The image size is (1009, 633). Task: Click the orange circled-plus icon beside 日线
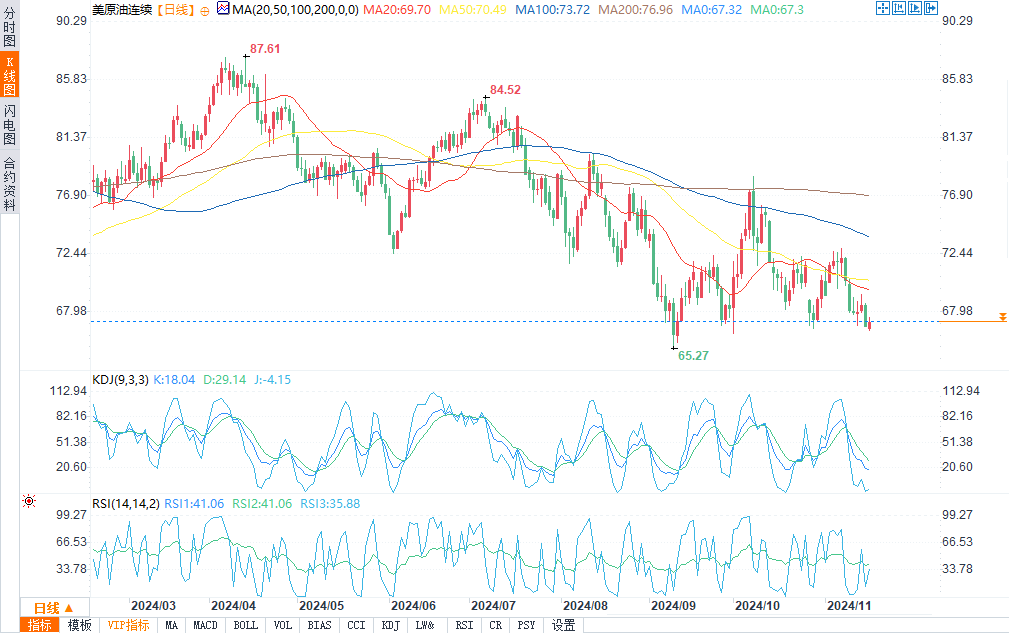point(205,9)
